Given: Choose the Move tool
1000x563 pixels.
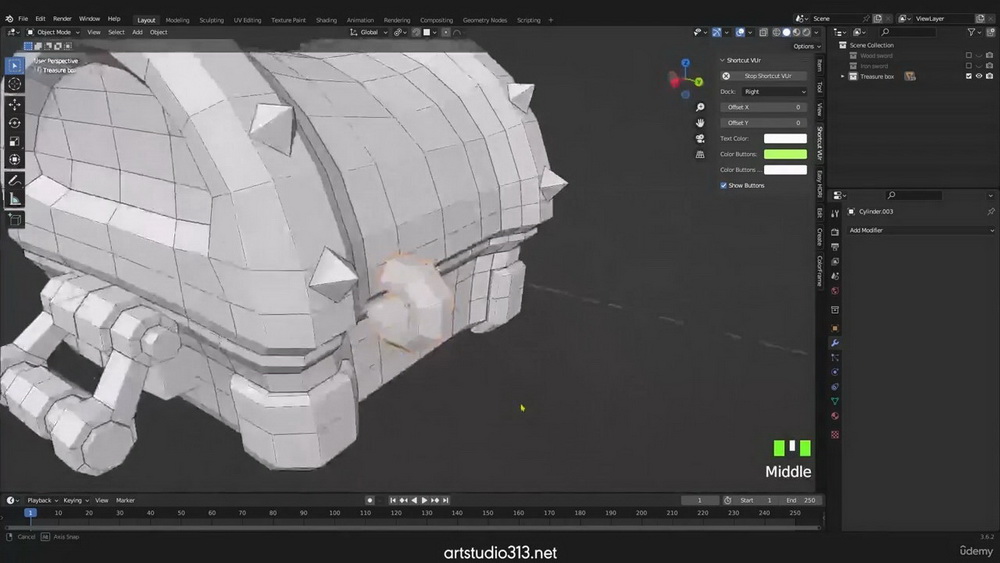Looking at the screenshot, I should click(15, 104).
